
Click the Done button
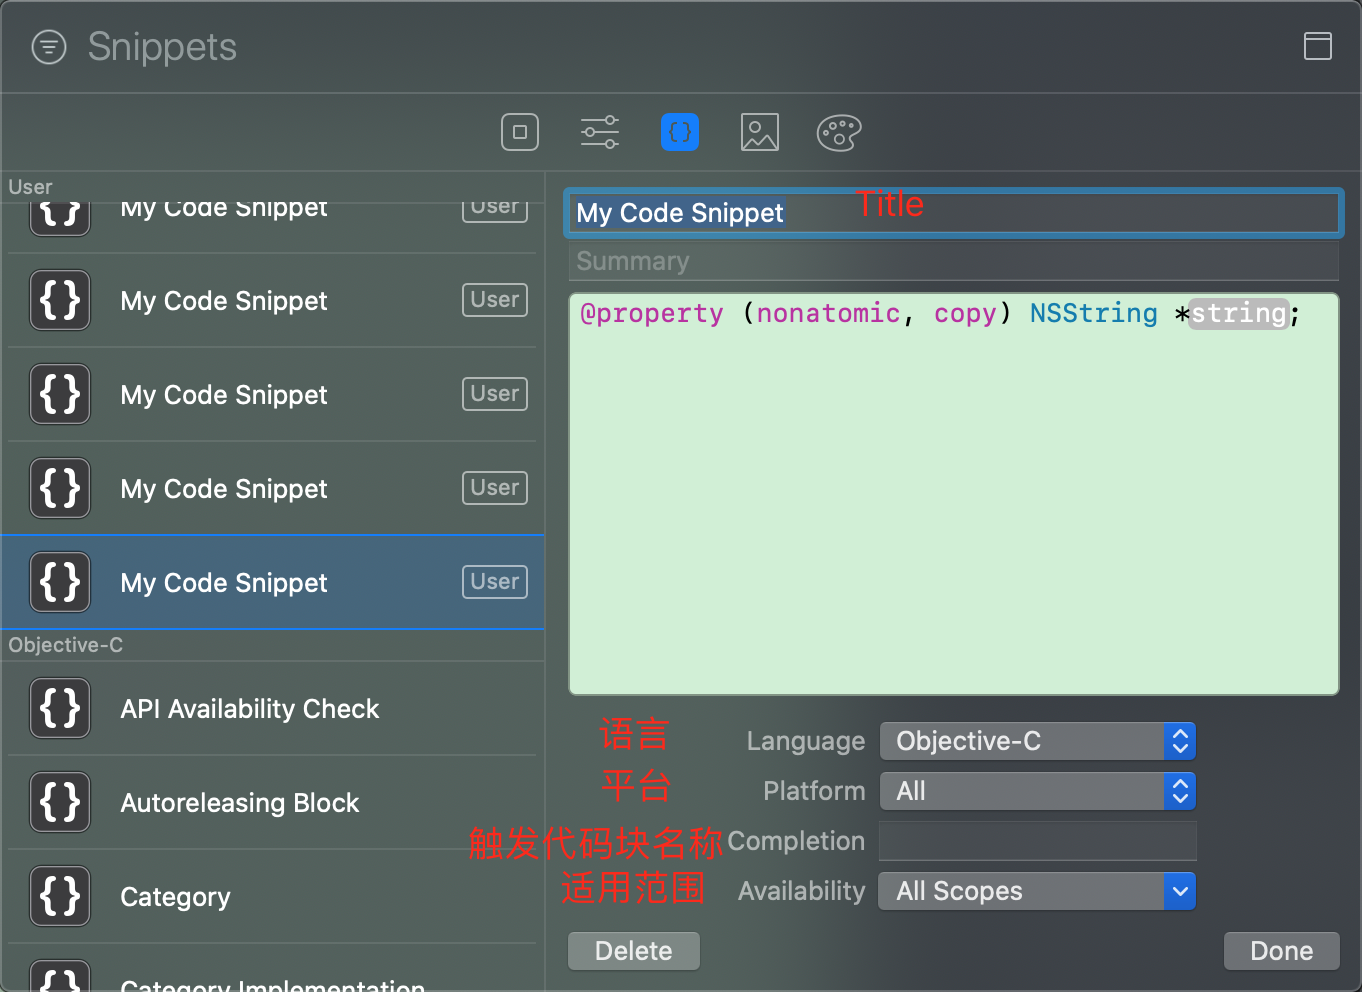[x=1282, y=951]
